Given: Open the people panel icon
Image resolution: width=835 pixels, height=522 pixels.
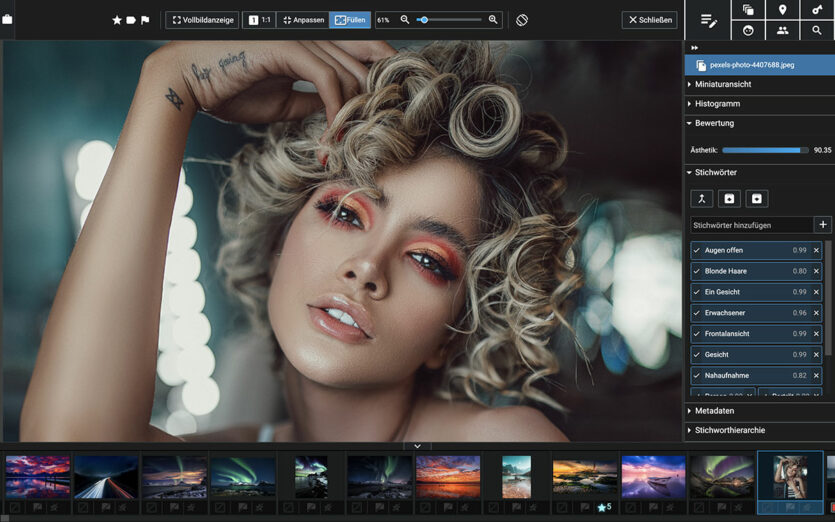Looking at the screenshot, I should tap(782, 31).
